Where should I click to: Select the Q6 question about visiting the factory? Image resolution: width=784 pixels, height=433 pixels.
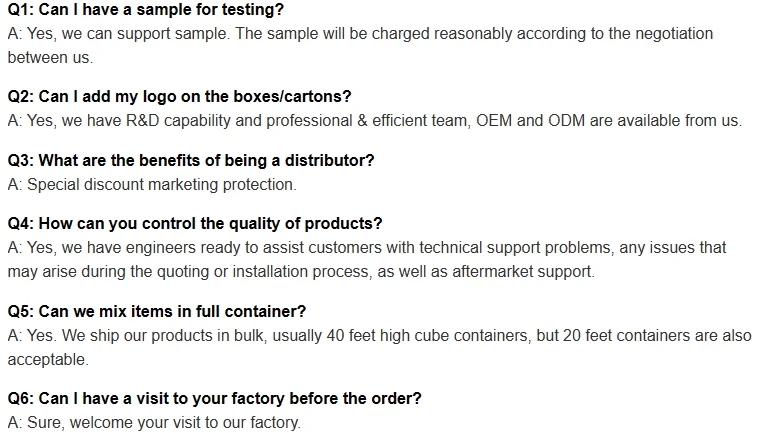click(x=215, y=398)
